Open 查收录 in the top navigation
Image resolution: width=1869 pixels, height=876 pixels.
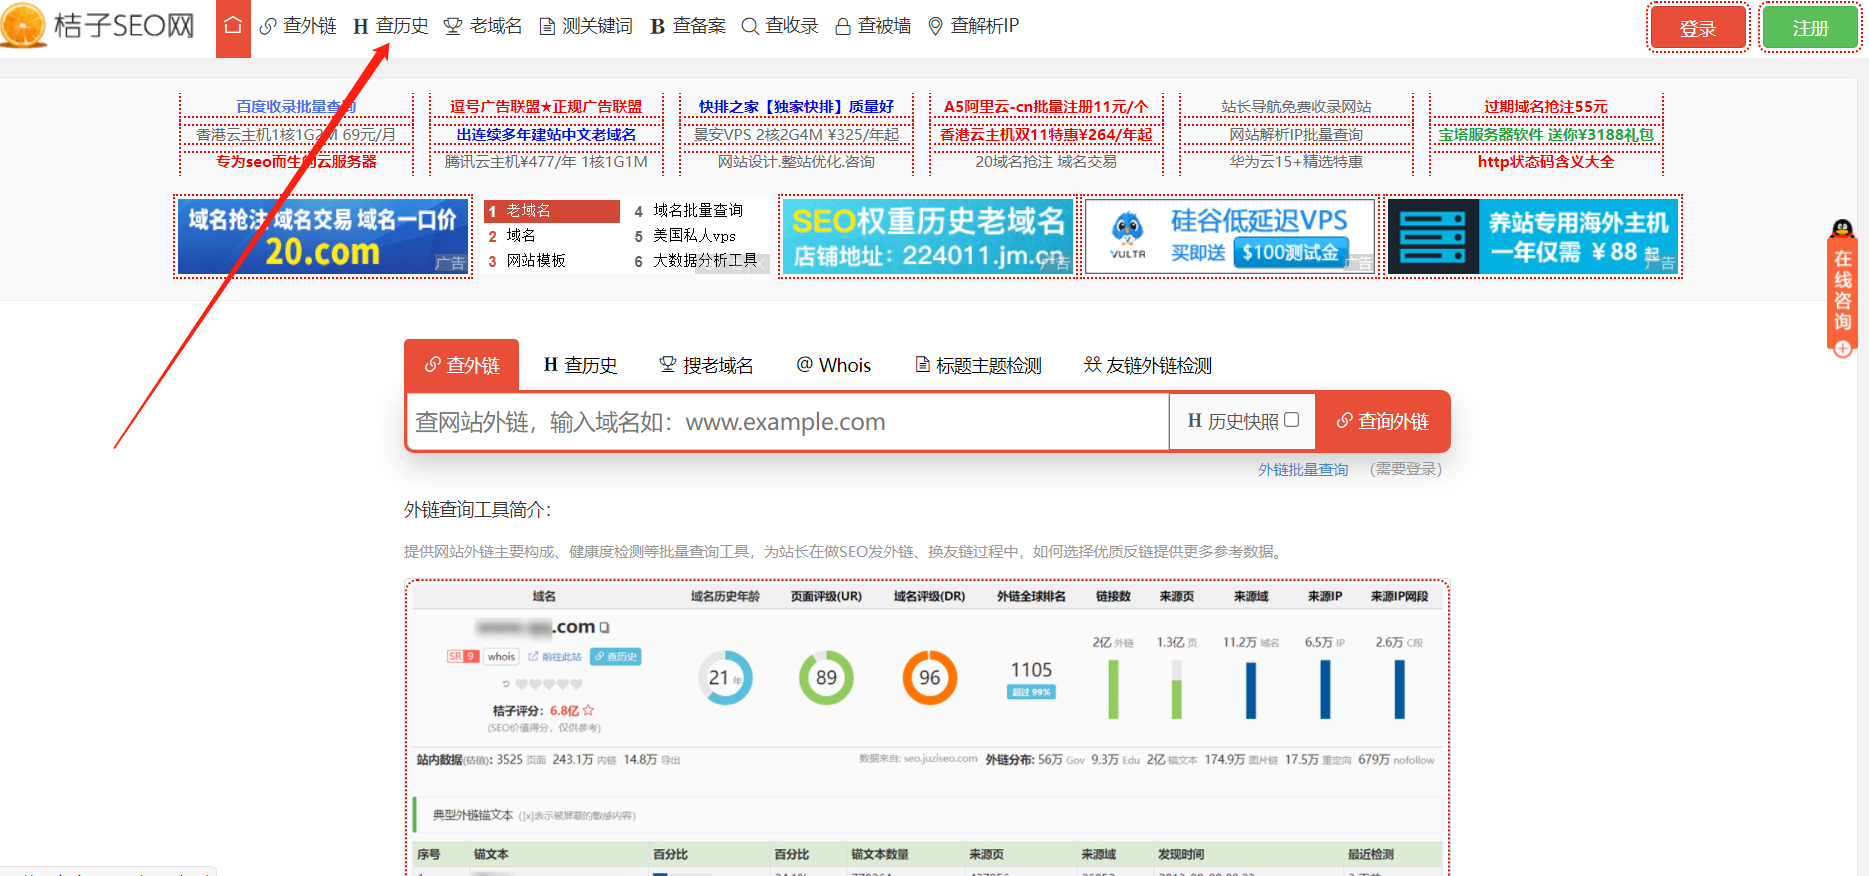(x=780, y=26)
